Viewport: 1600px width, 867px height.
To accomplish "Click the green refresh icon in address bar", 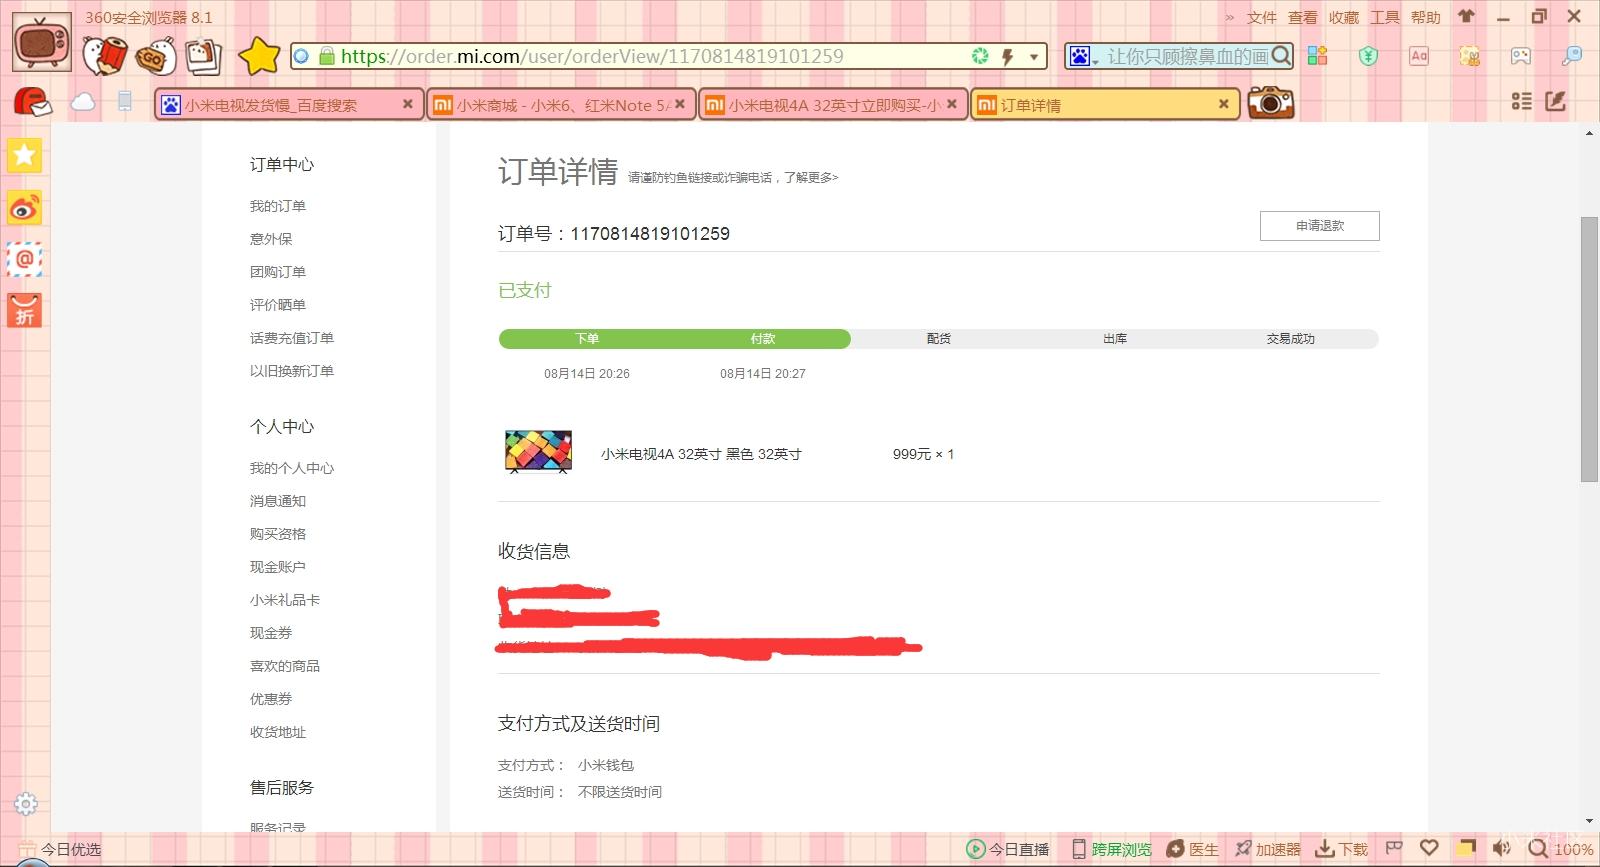I will (980, 56).
